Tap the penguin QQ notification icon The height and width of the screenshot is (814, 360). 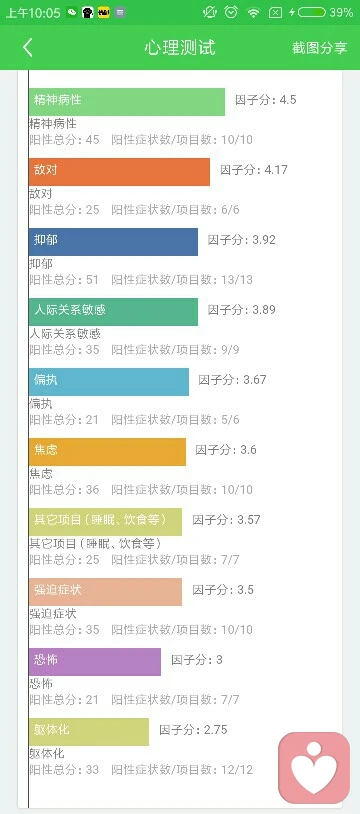click(88, 13)
